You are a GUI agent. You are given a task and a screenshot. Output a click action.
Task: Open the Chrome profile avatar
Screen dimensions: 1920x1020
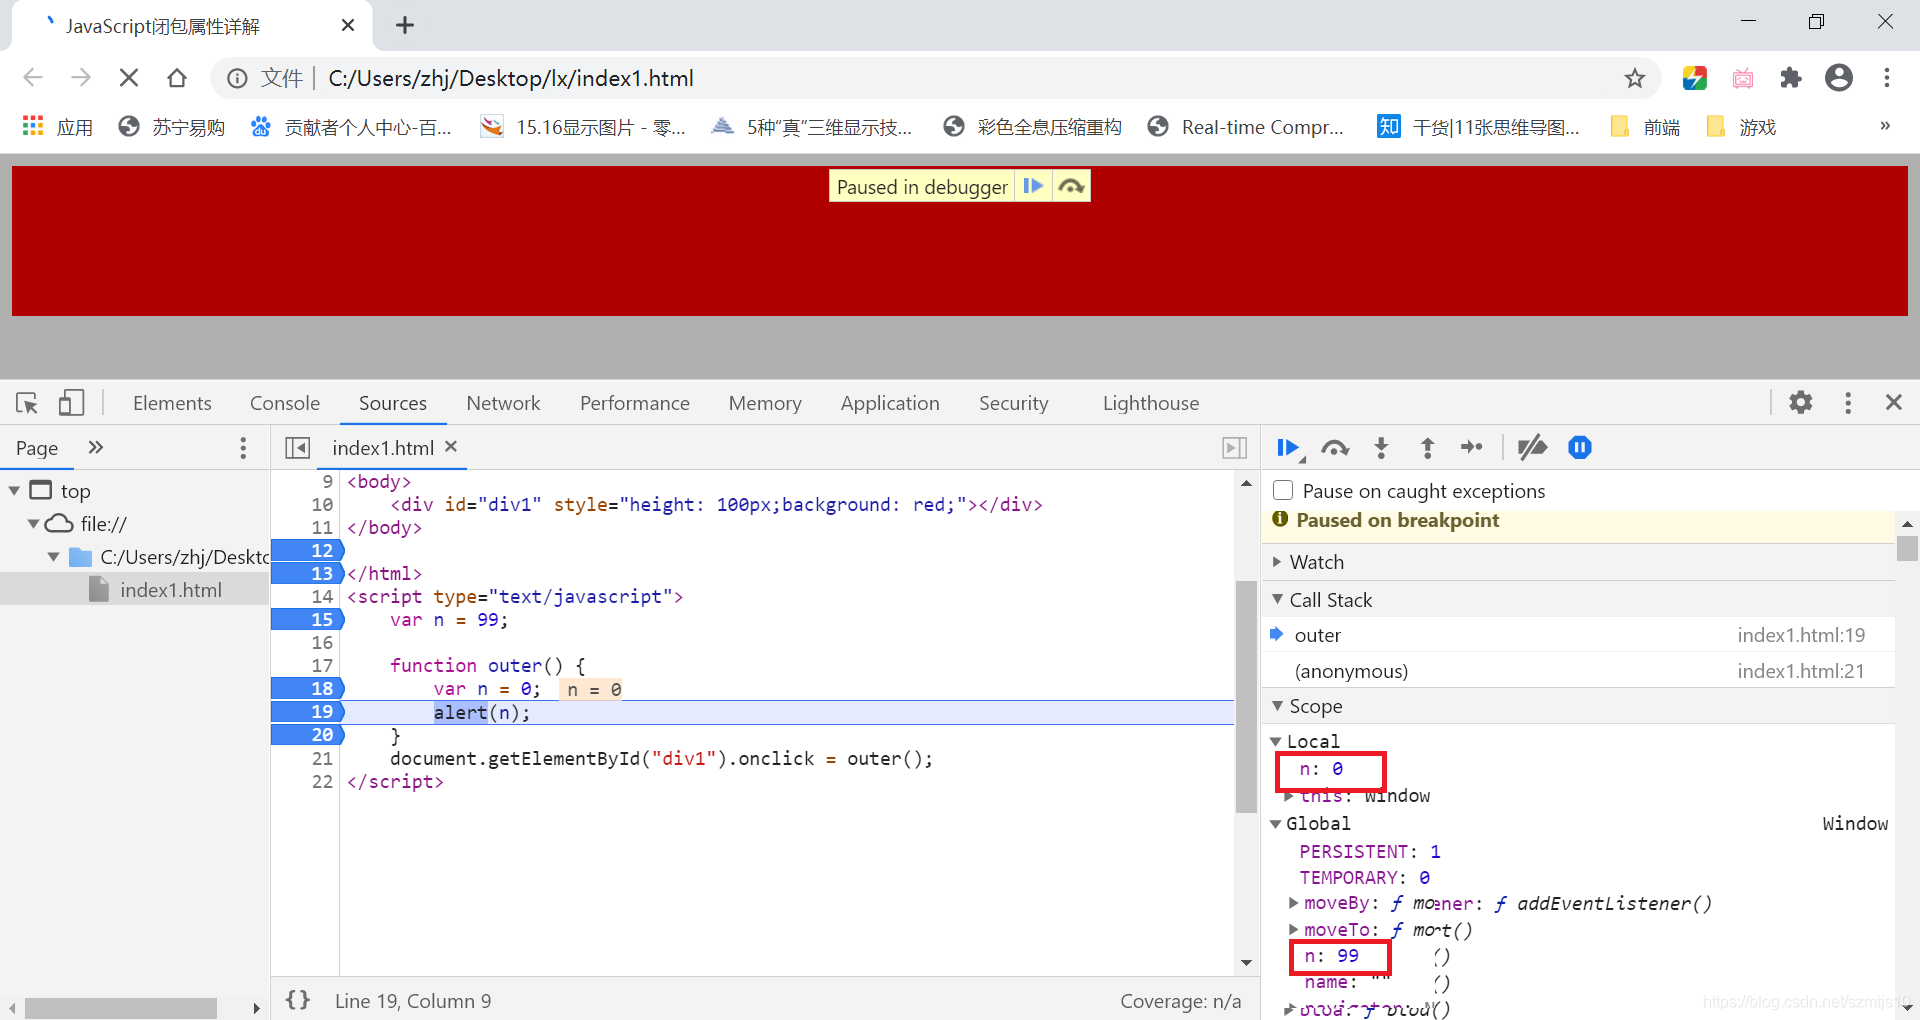1839,78
